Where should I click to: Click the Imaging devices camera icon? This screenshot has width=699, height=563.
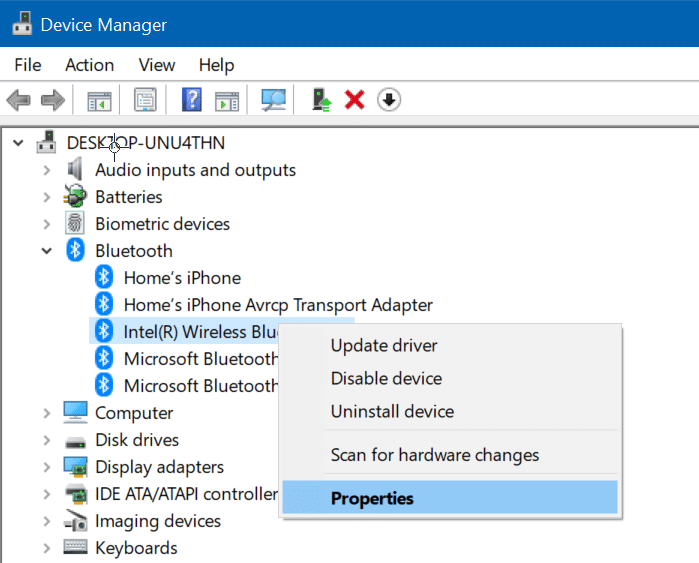[75, 521]
